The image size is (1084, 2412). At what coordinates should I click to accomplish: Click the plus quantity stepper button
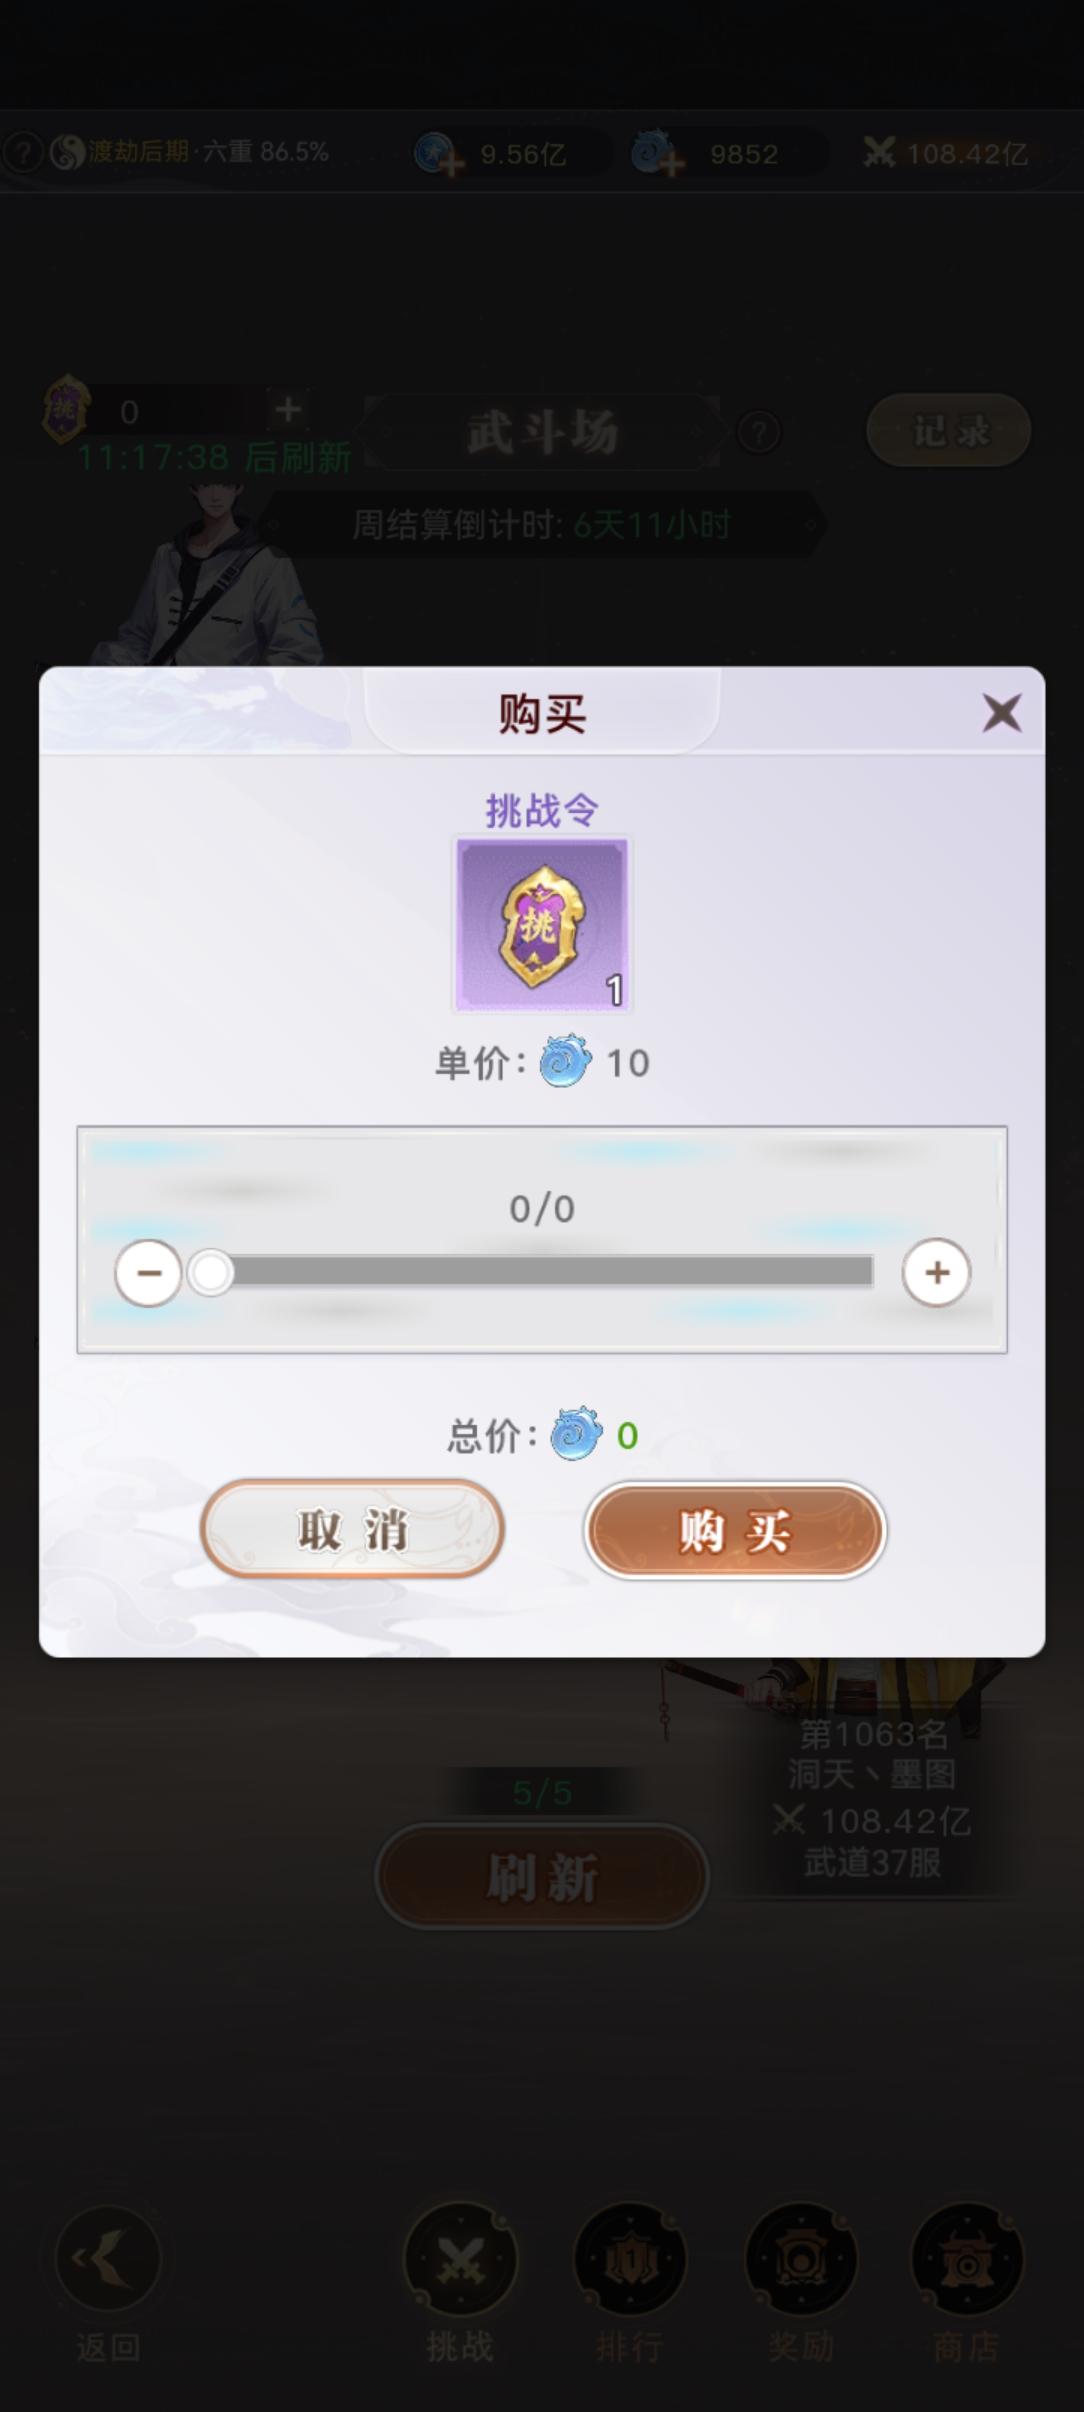click(936, 1273)
